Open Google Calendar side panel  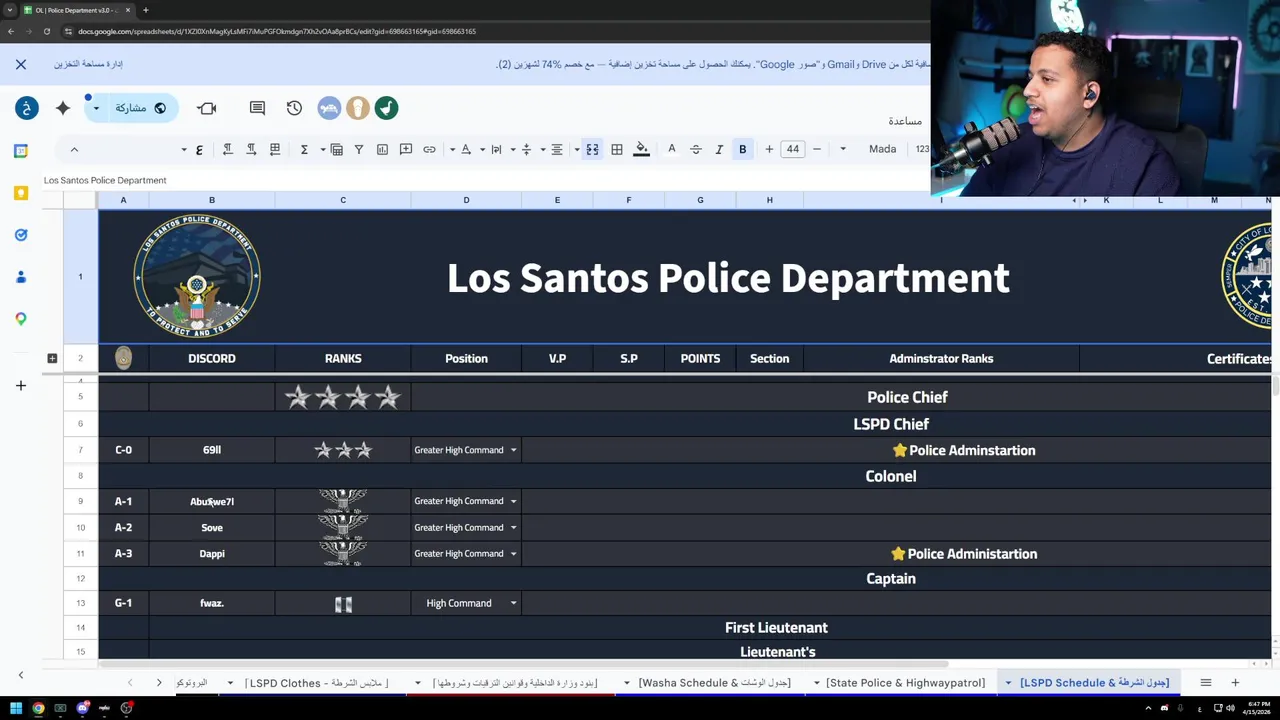[x=21, y=151]
